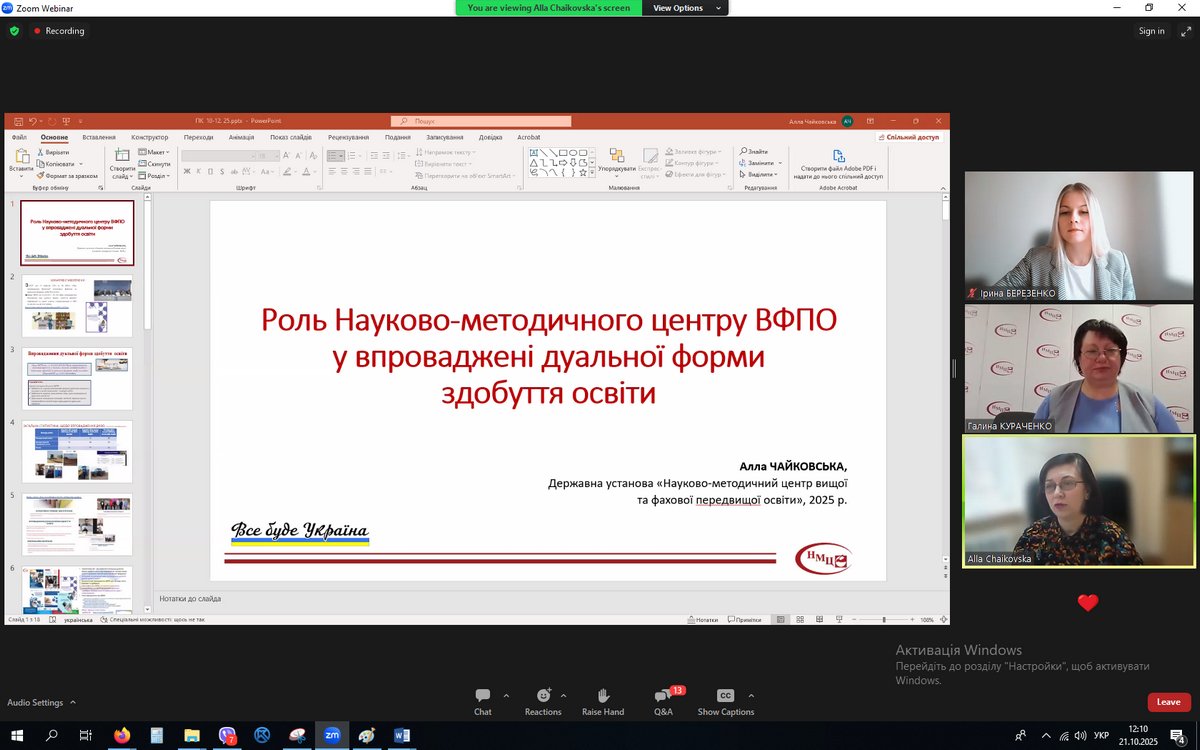The width and height of the screenshot is (1200, 750).
Task: Click the Recording indicator
Action: click(59, 31)
